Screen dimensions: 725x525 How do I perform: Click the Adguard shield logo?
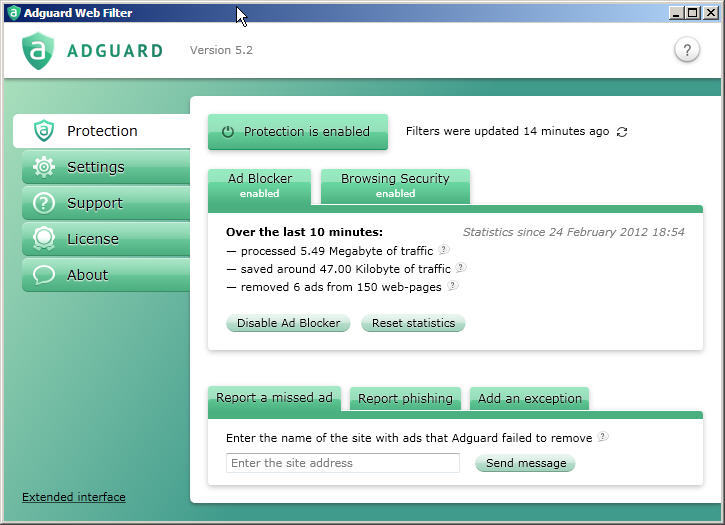[38, 50]
